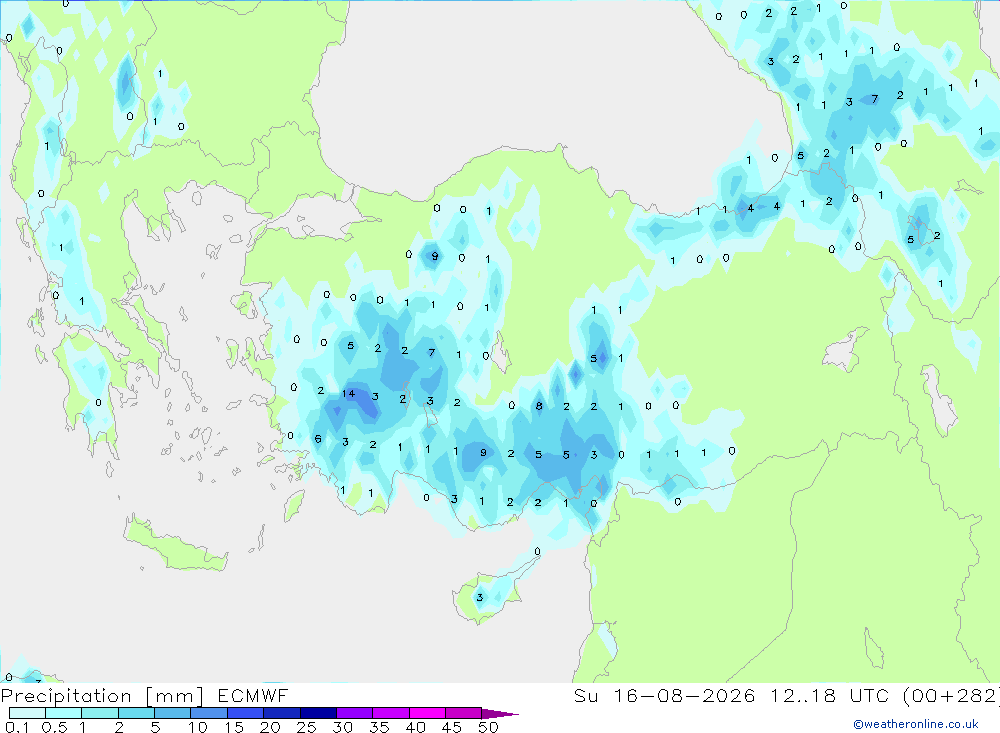Click the 'ECMWF' model label
The width and height of the screenshot is (1000, 733).
(x=253, y=695)
